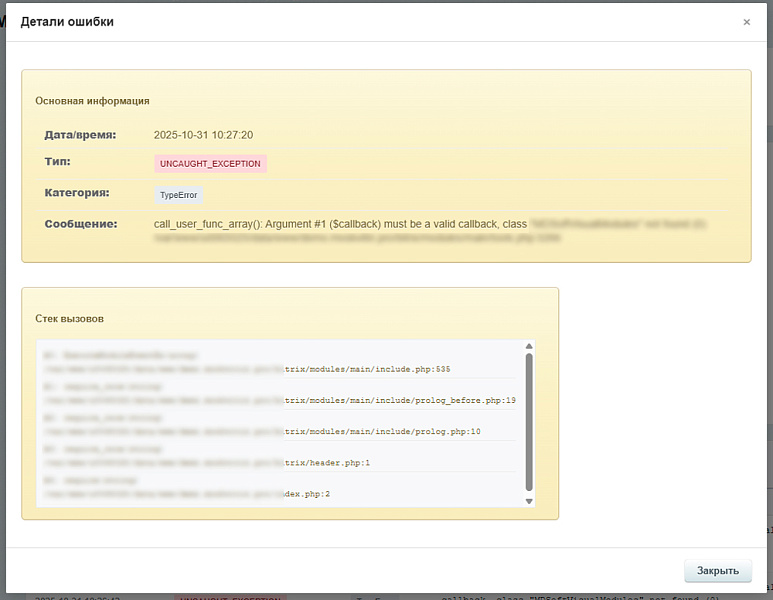Click the 'Основная информация' section heading
The width and height of the screenshot is (773, 600).
pyautogui.click(x=92, y=100)
